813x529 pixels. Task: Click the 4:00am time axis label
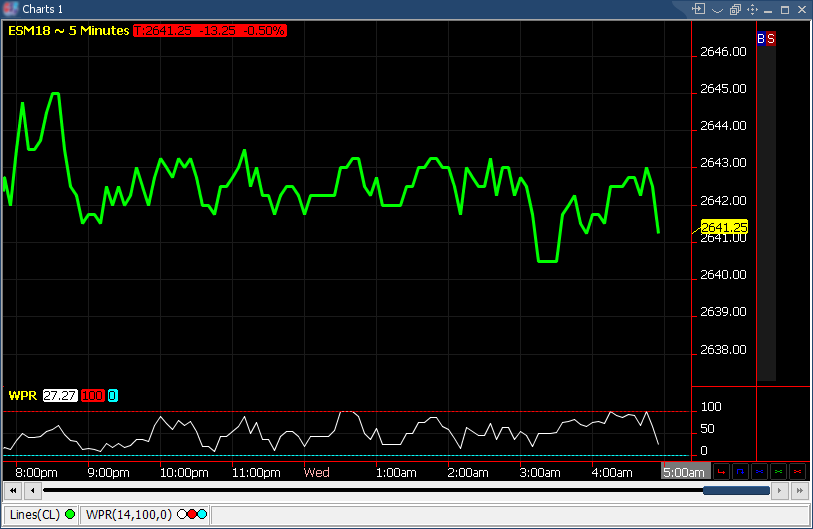pyautogui.click(x=612, y=472)
